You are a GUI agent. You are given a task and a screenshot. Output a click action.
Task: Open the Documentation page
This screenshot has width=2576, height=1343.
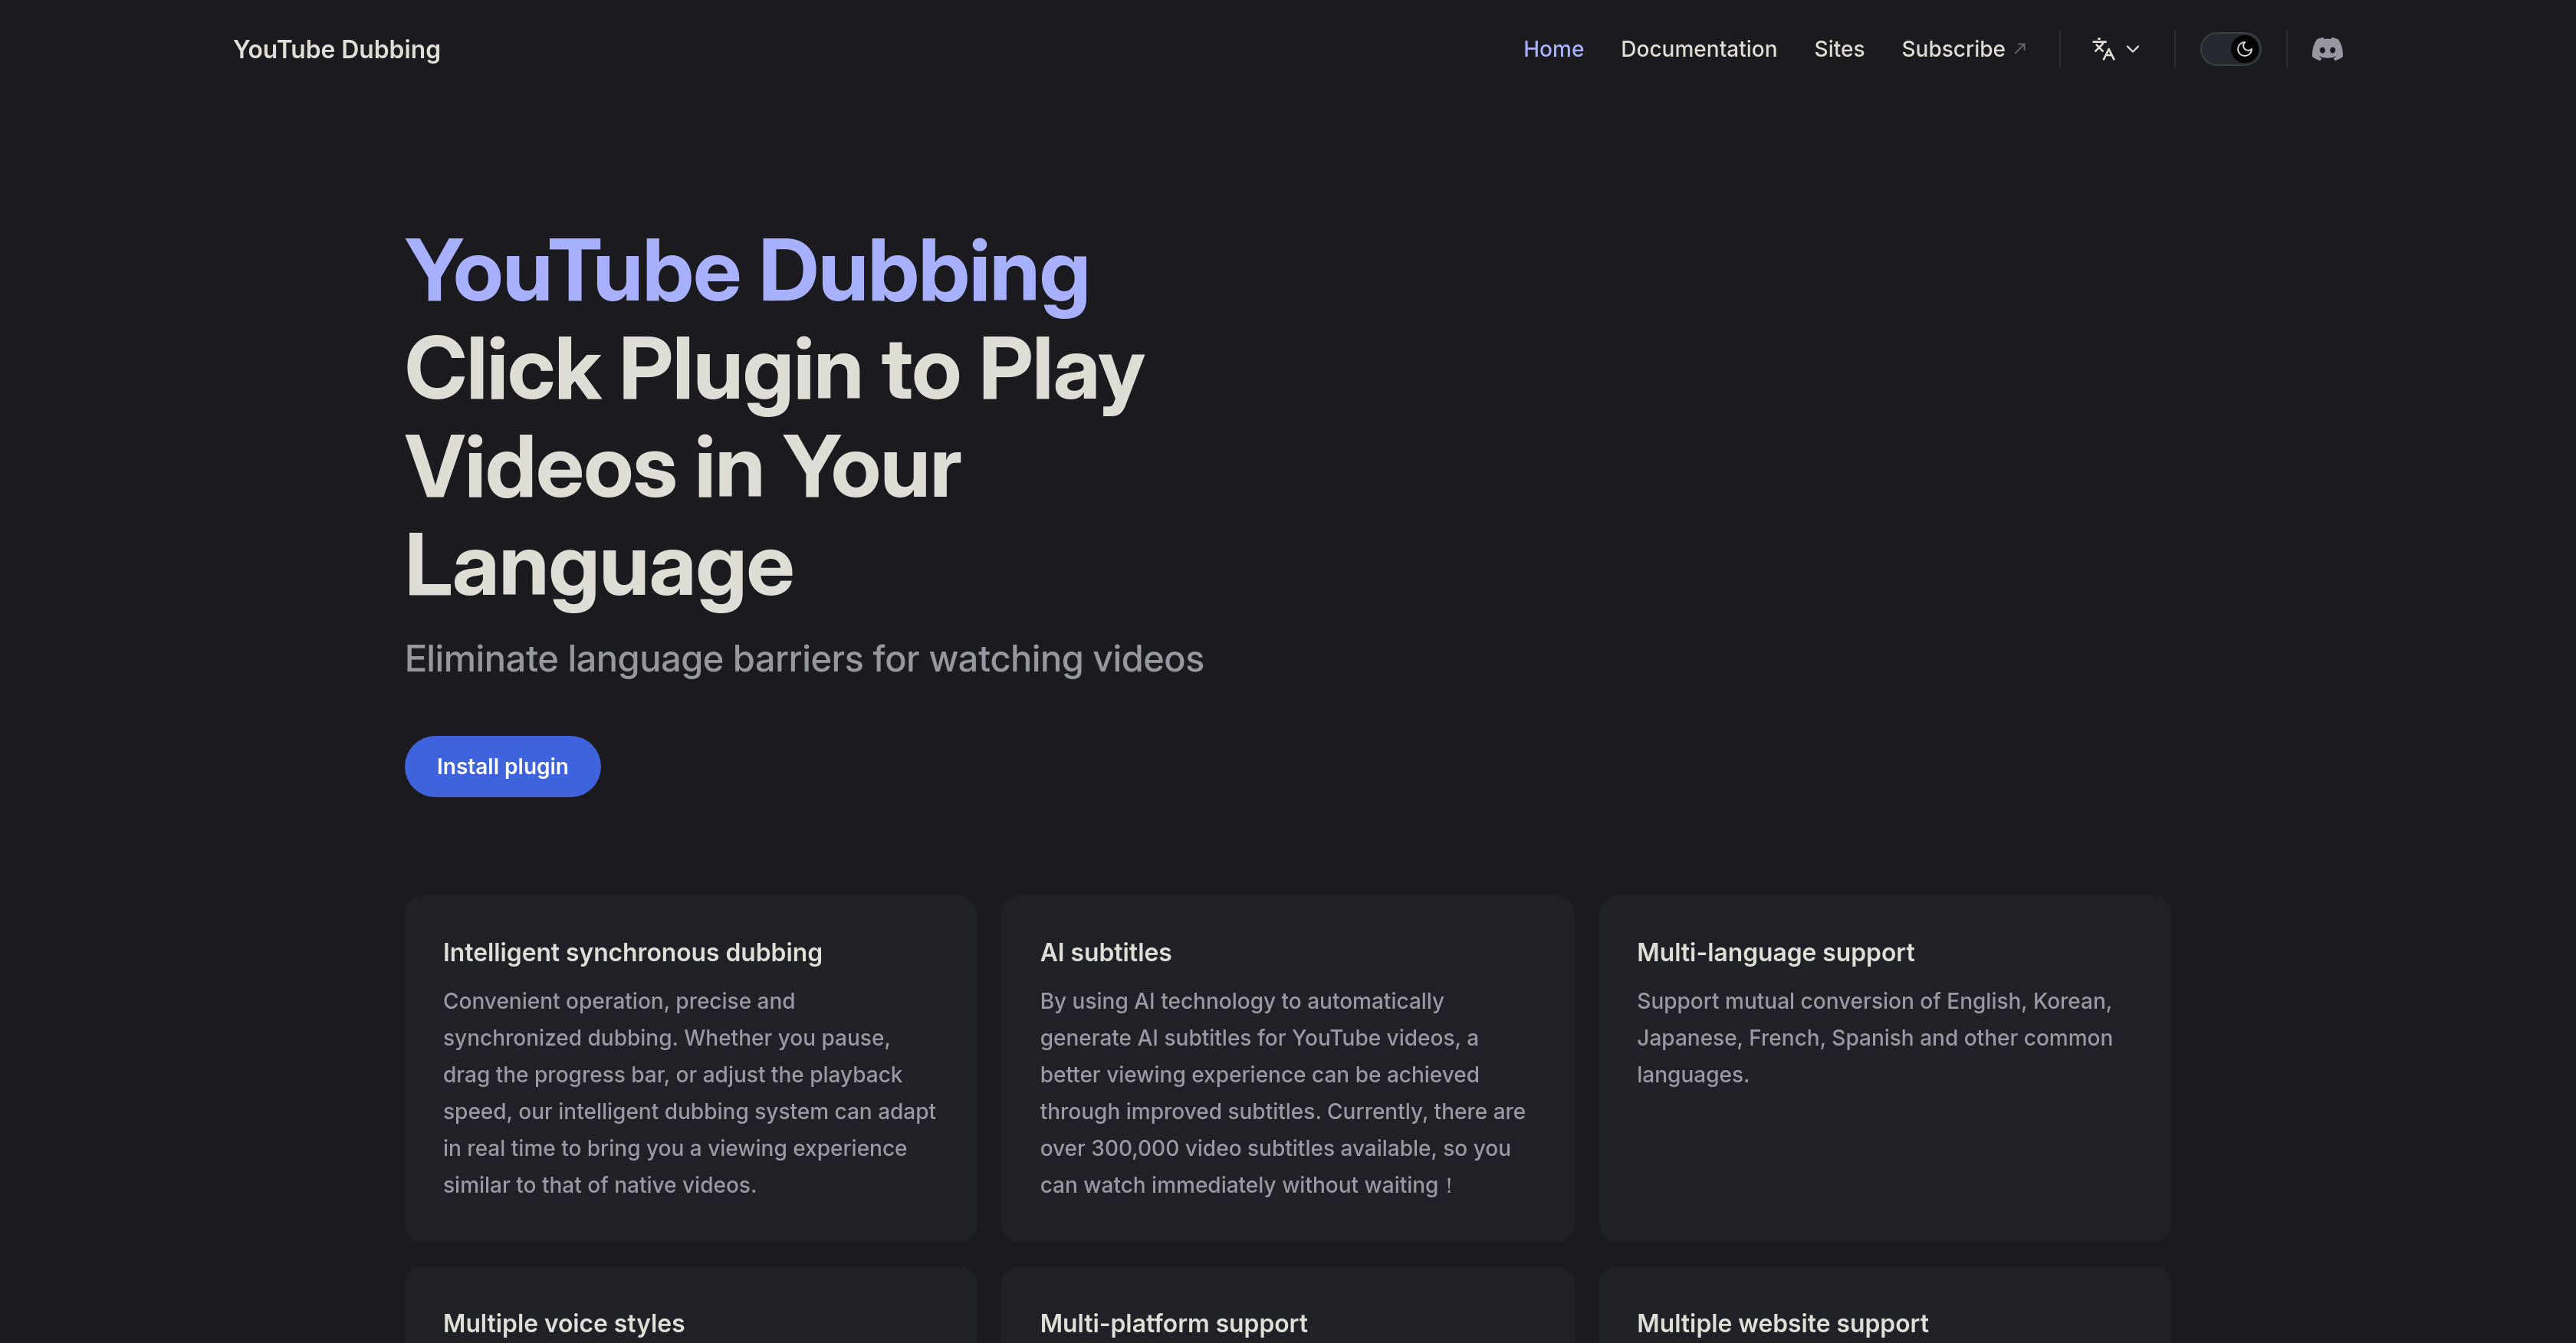tap(1698, 49)
